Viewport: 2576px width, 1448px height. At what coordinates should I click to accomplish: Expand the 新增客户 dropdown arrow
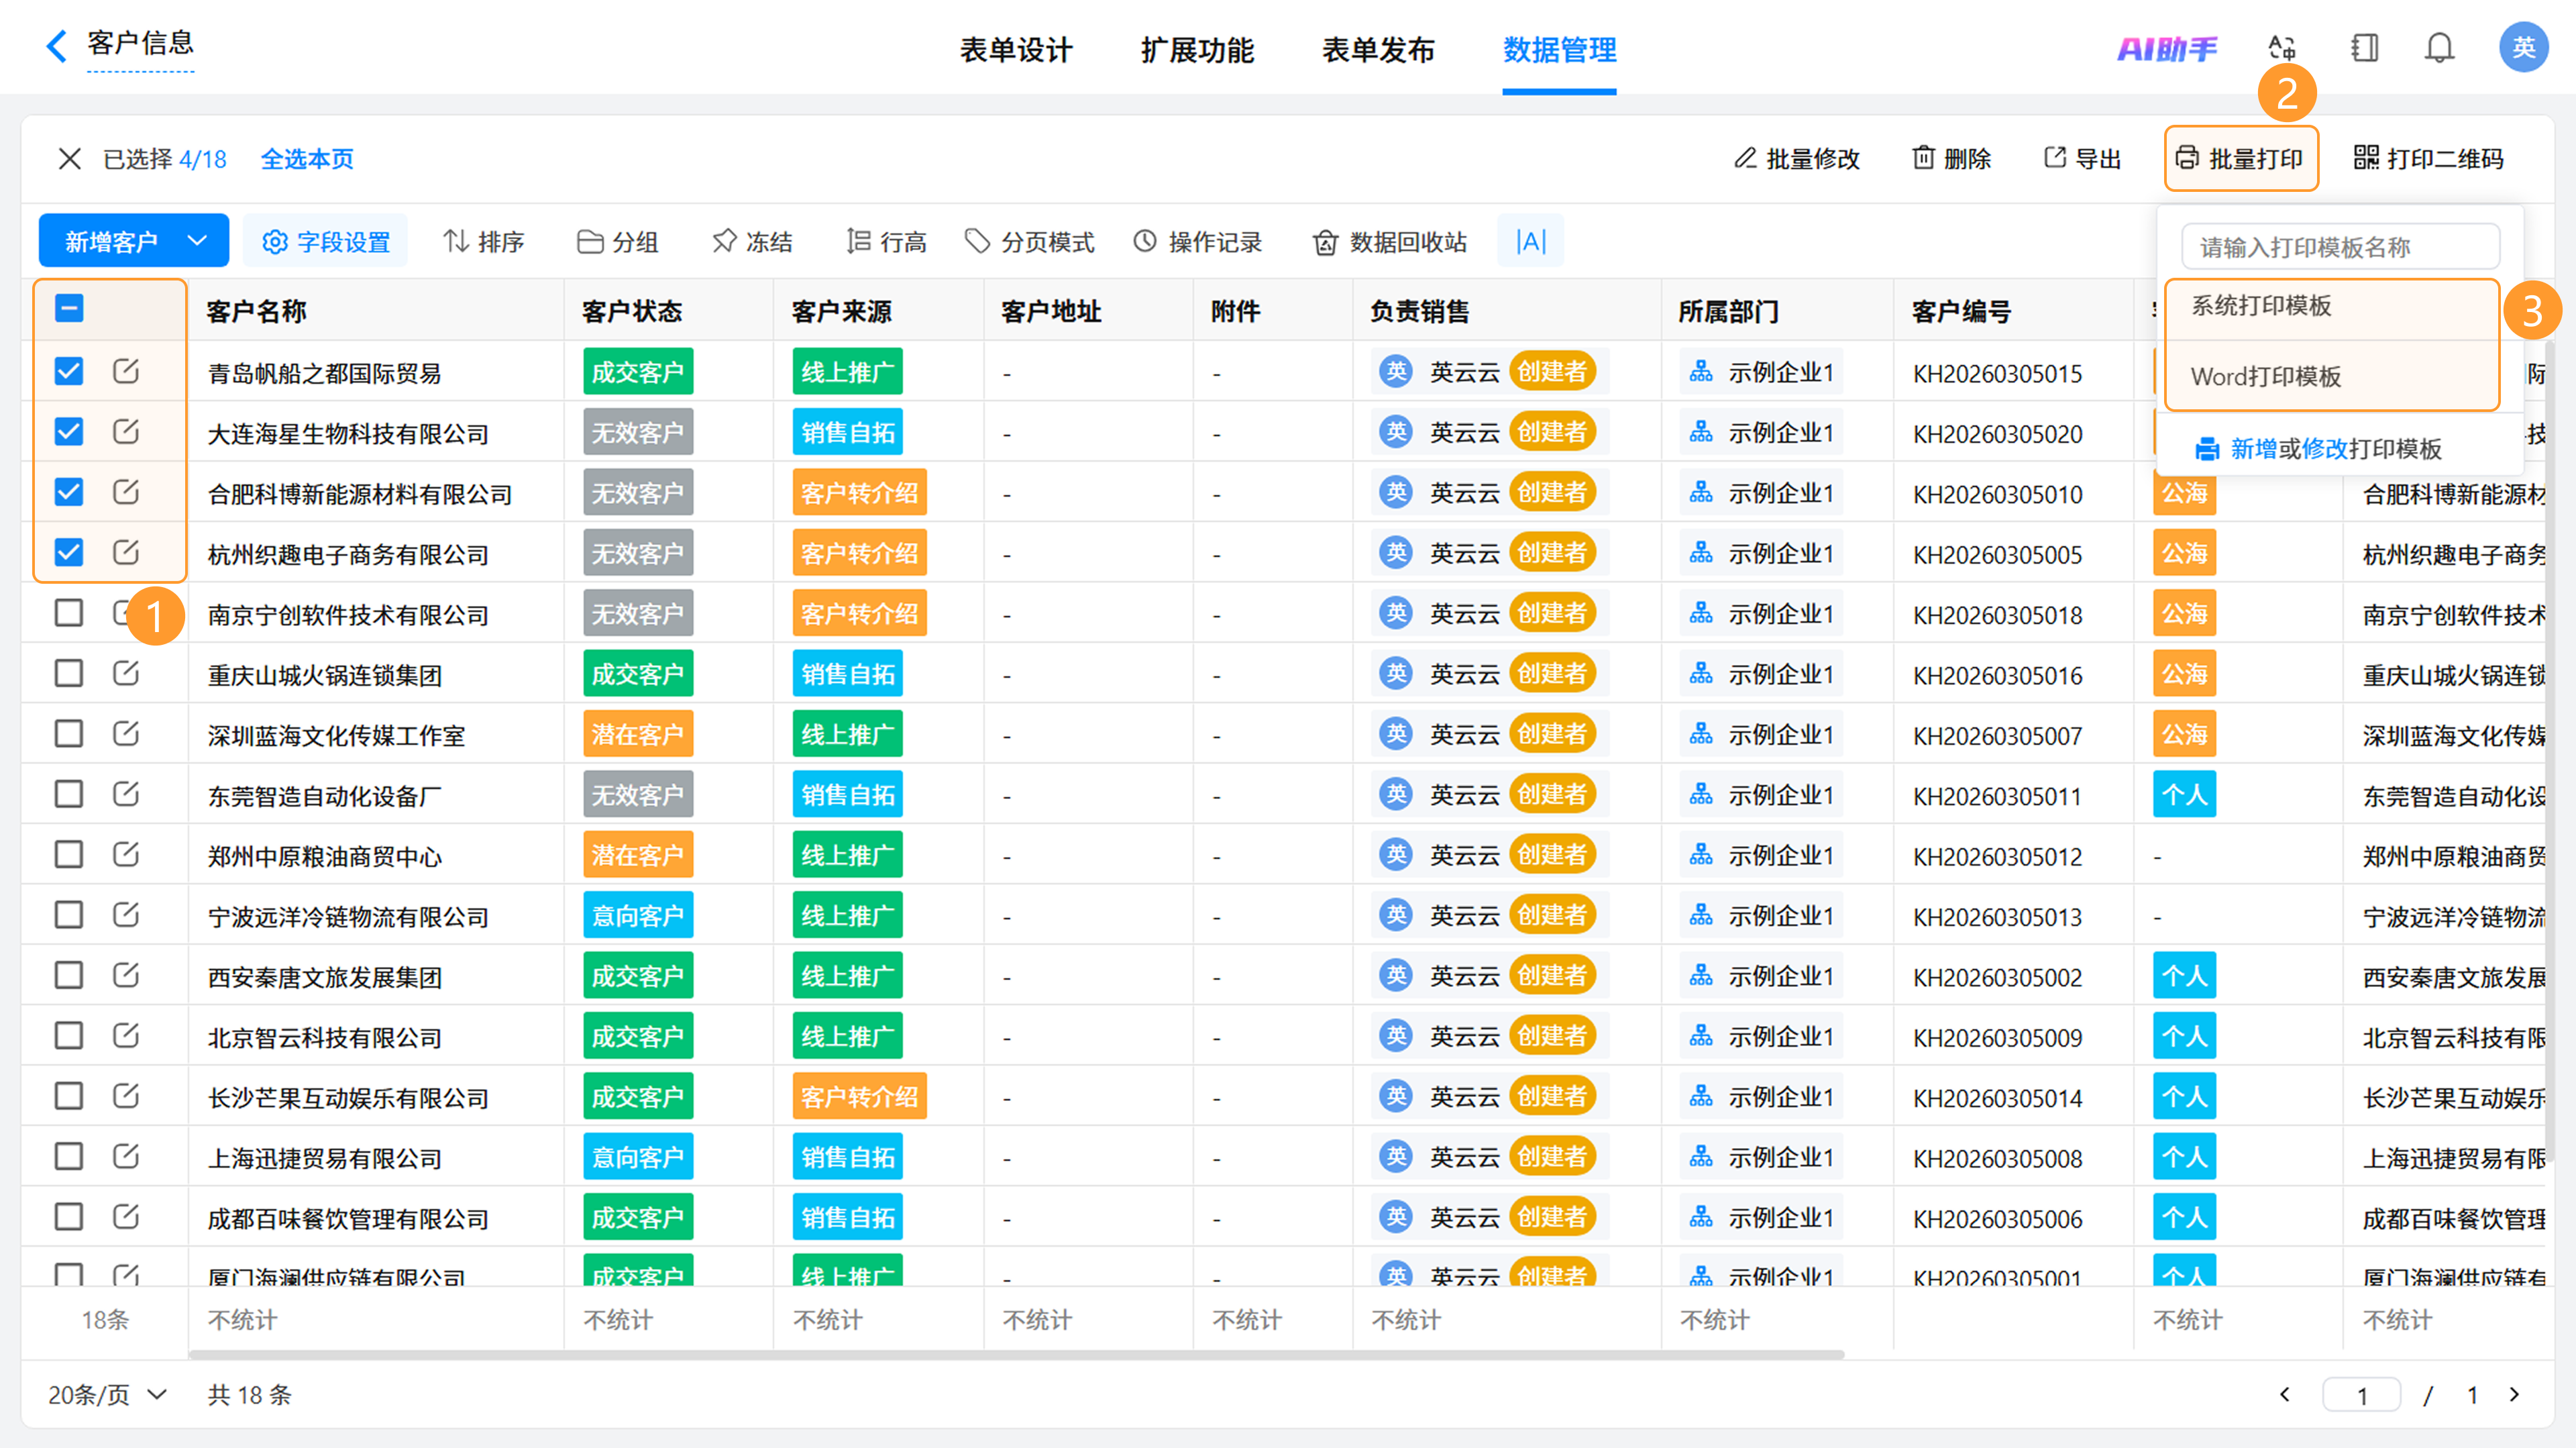click(198, 241)
